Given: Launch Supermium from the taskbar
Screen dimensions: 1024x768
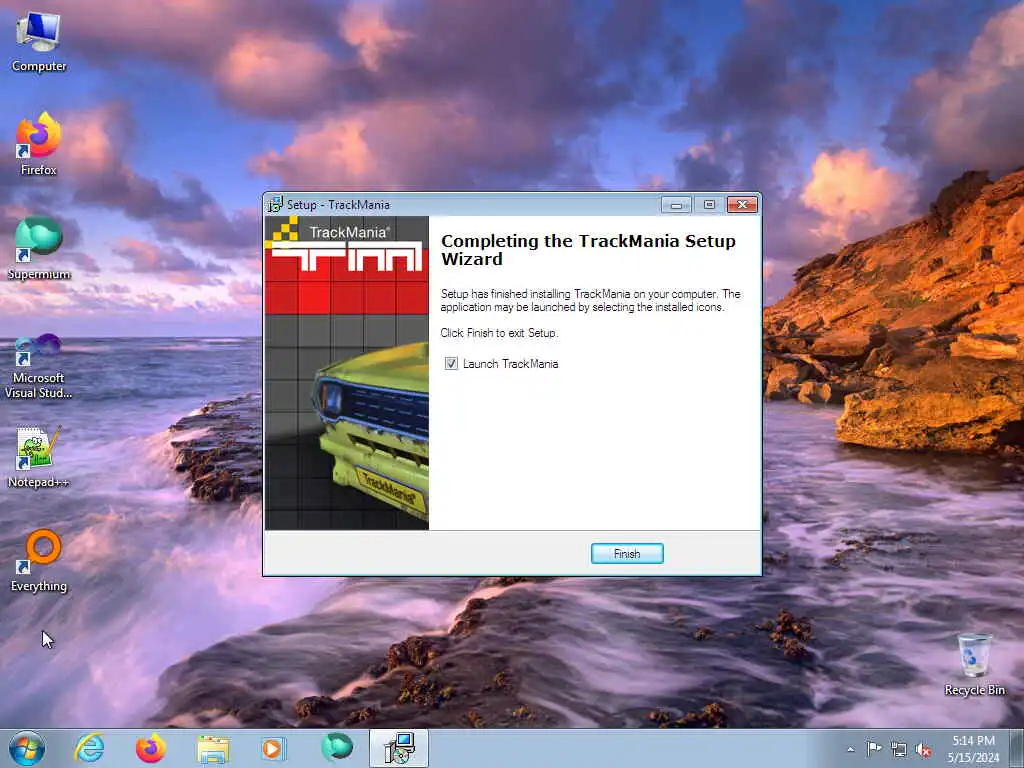Looking at the screenshot, I should click(x=336, y=748).
